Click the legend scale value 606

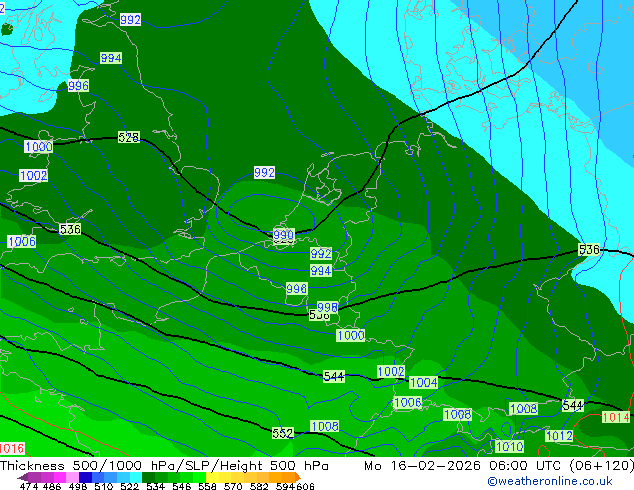[305, 486]
